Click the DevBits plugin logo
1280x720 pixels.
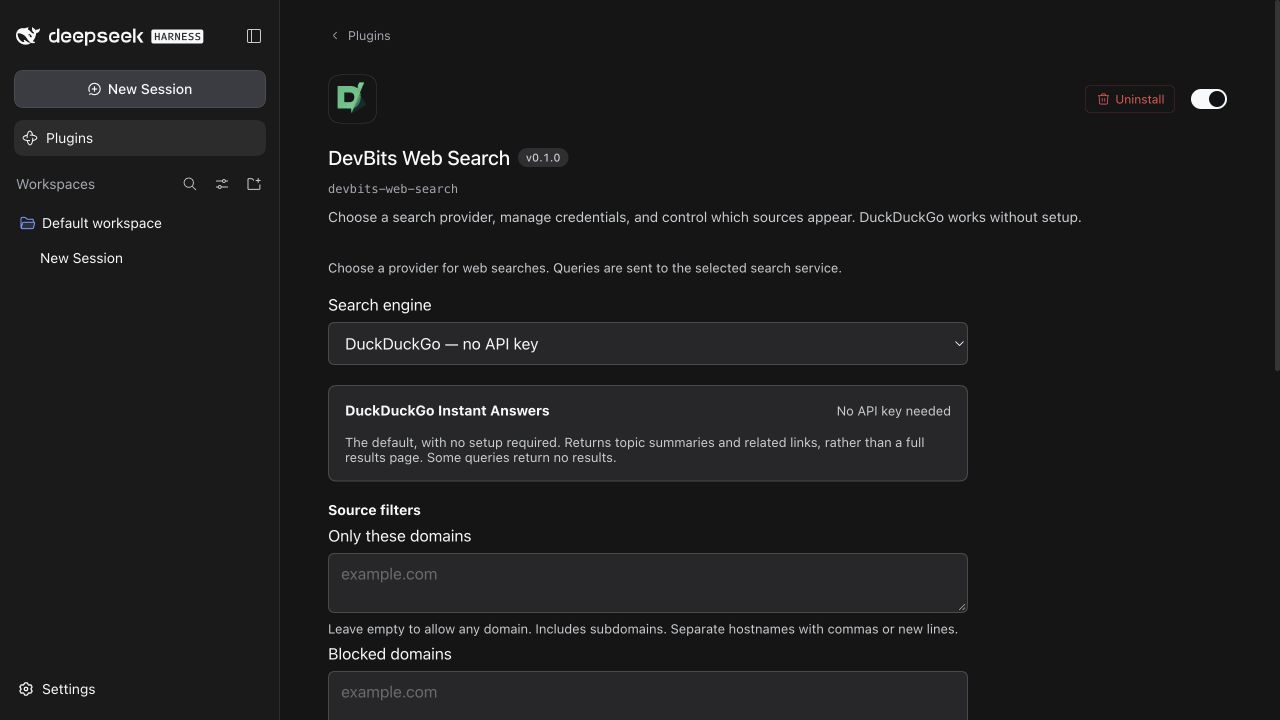352,99
